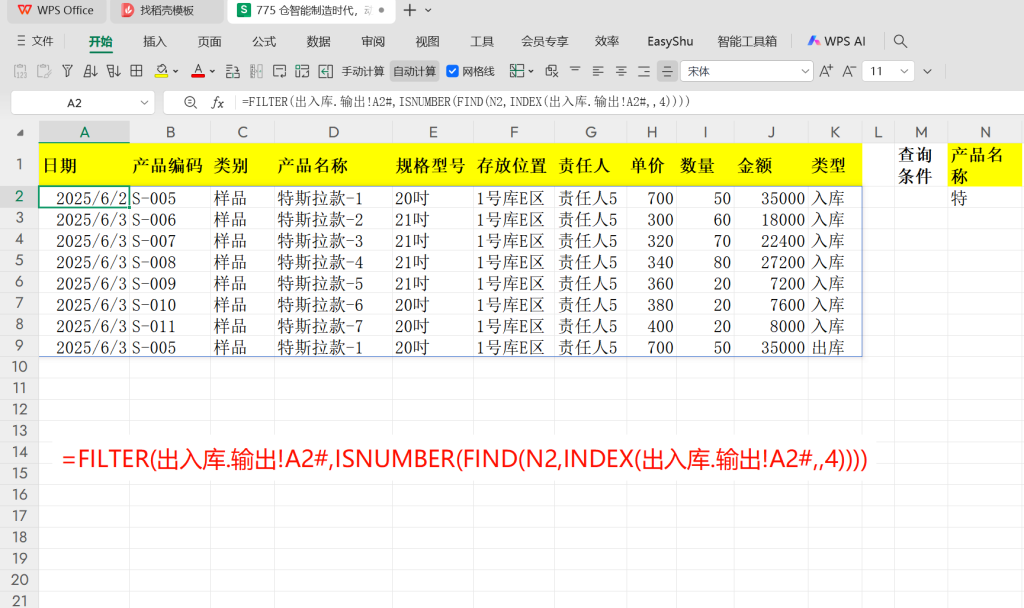
Task: Click the paste values (123) icon
Action: [x=20, y=71]
